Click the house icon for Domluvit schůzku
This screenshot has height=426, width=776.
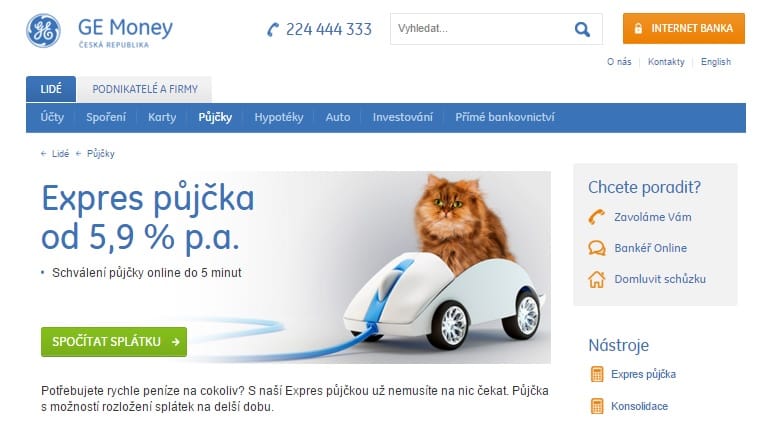pos(596,279)
